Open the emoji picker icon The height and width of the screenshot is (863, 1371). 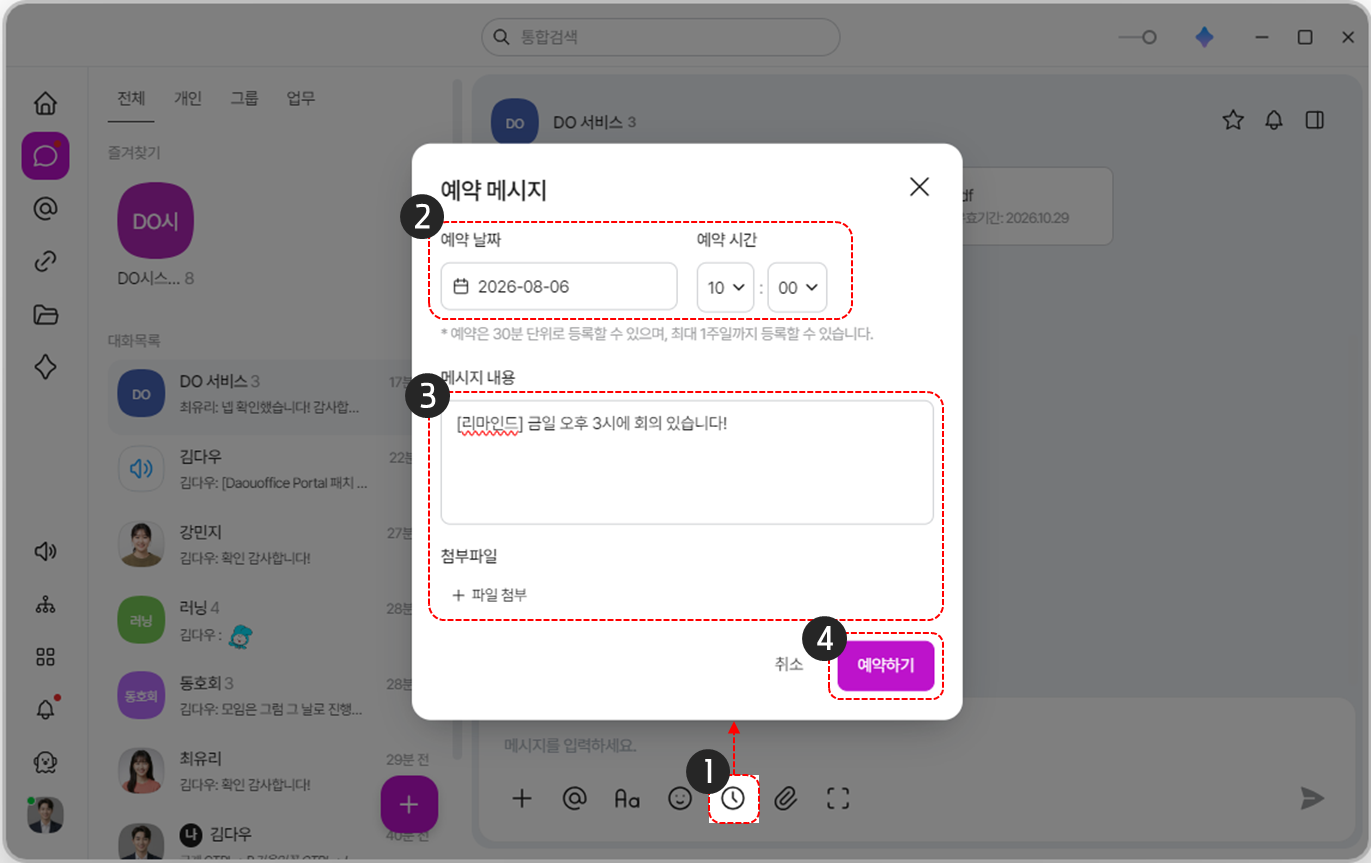tap(680, 798)
